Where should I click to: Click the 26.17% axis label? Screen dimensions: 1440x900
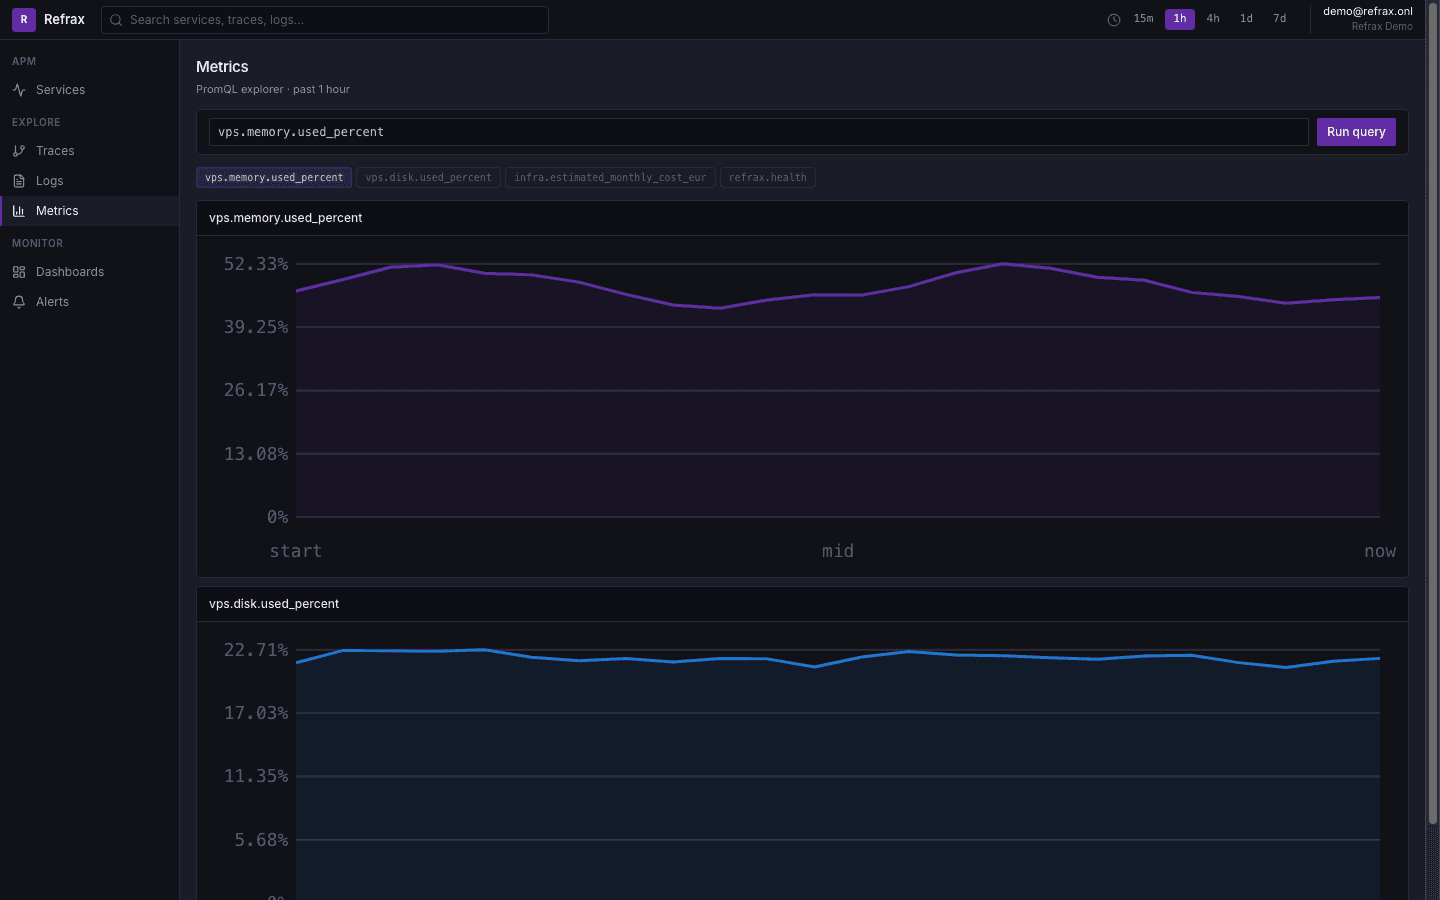(256, 390)
